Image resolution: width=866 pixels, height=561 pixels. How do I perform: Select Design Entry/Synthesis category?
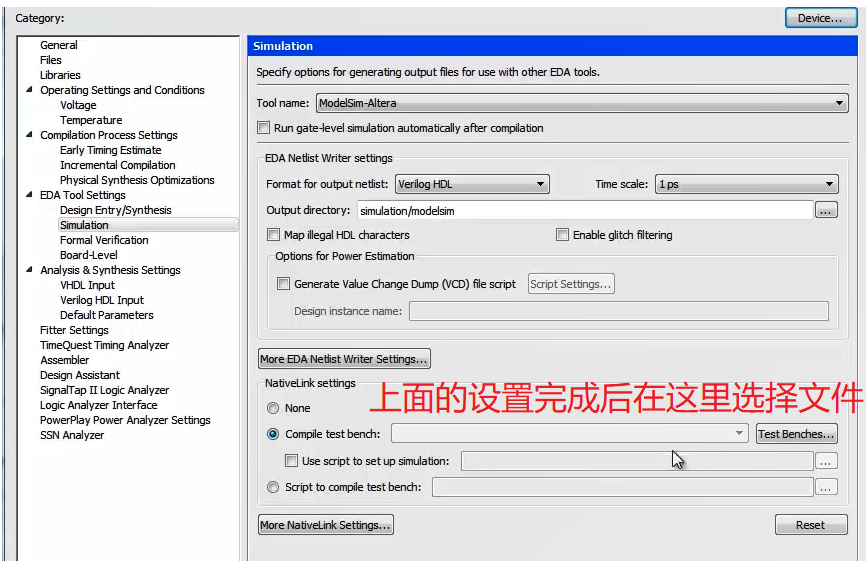click(x=116, y=210)
